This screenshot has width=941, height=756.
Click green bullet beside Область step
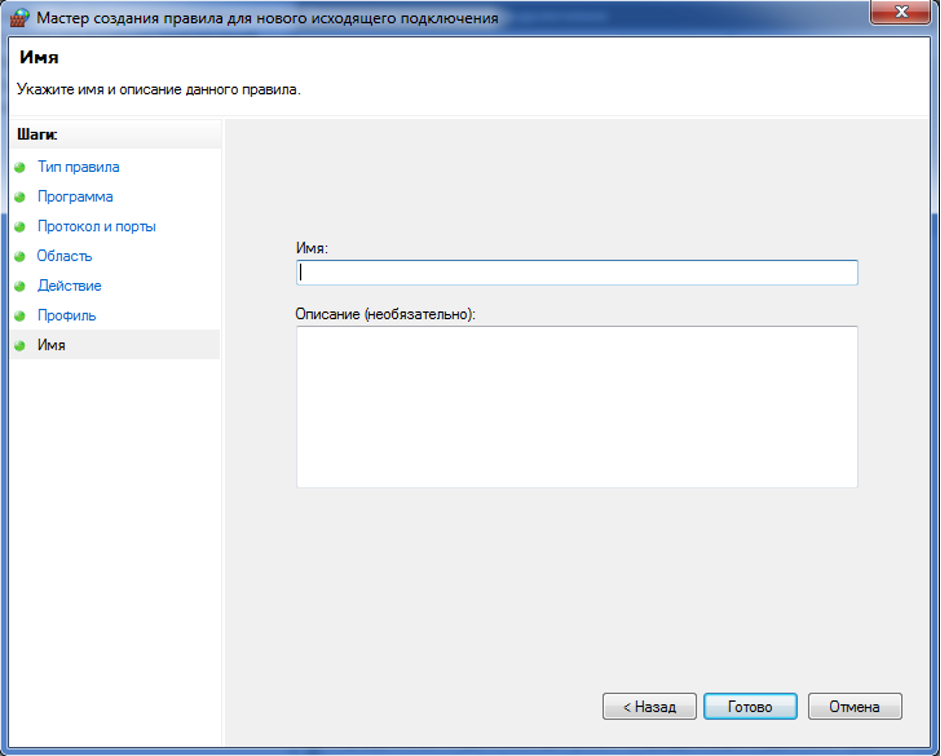click(x=20, y=256)
